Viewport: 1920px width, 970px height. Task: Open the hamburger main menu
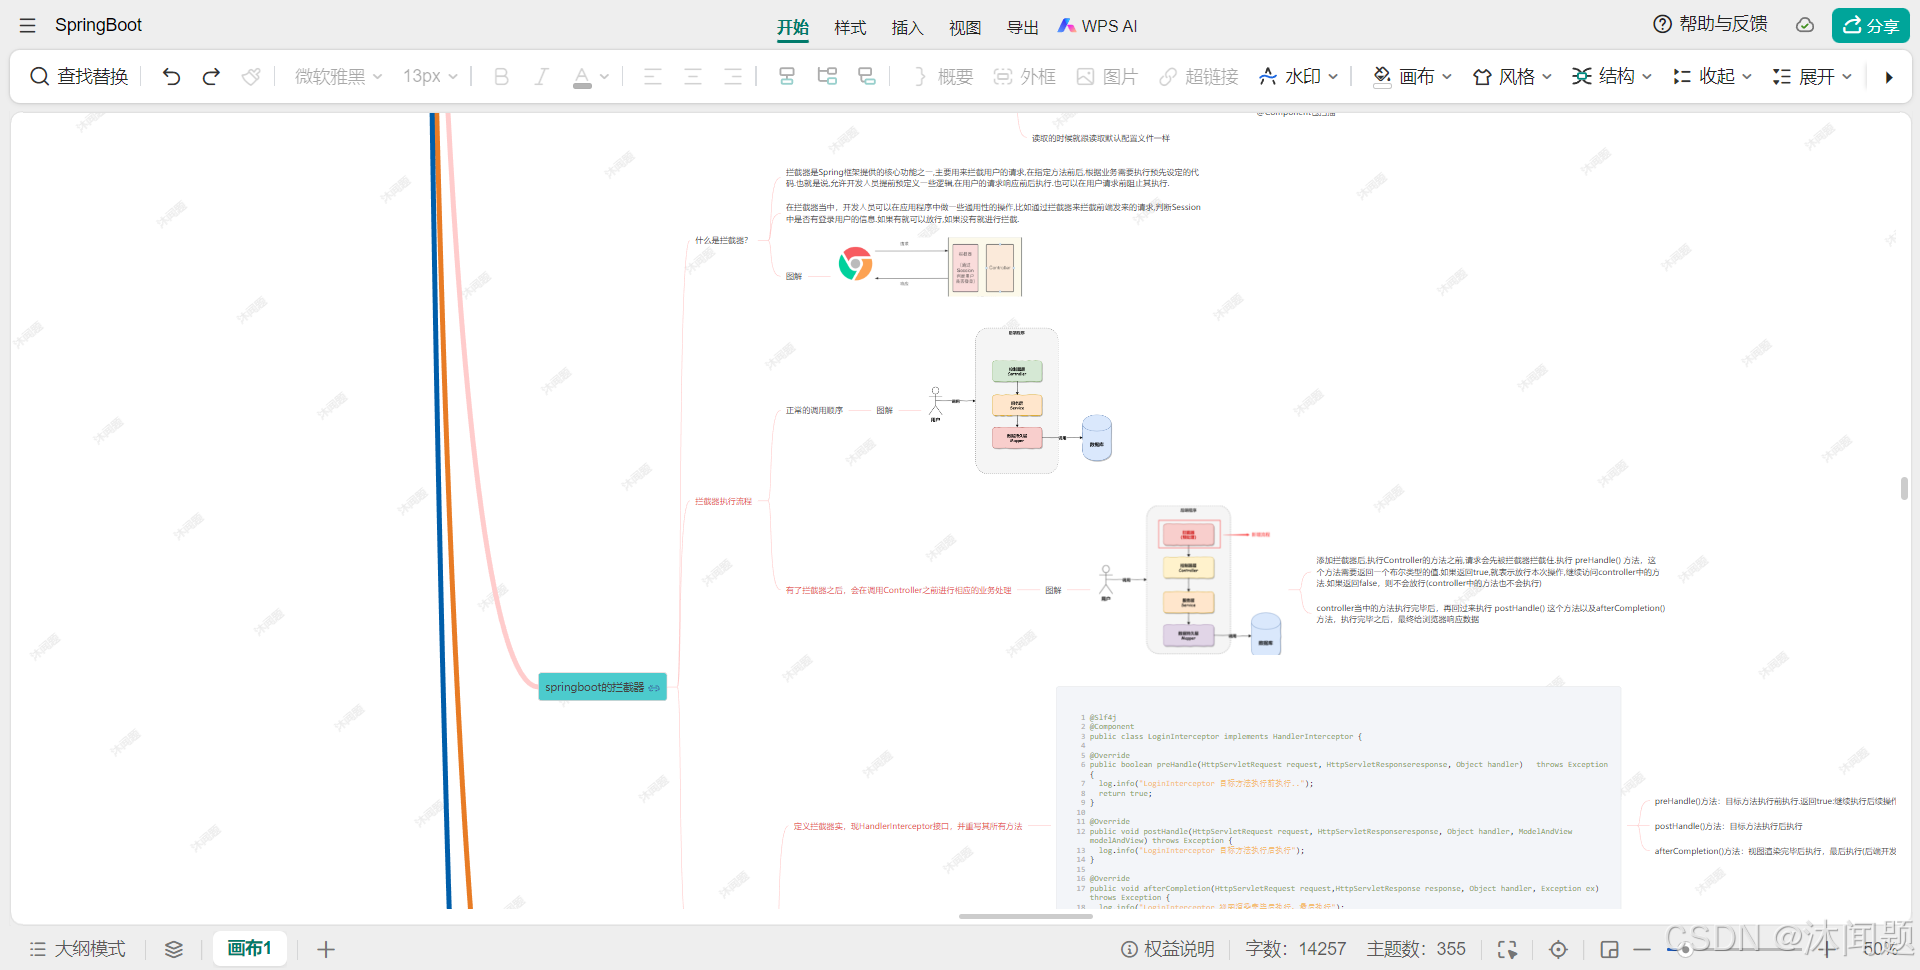(27, 25)
